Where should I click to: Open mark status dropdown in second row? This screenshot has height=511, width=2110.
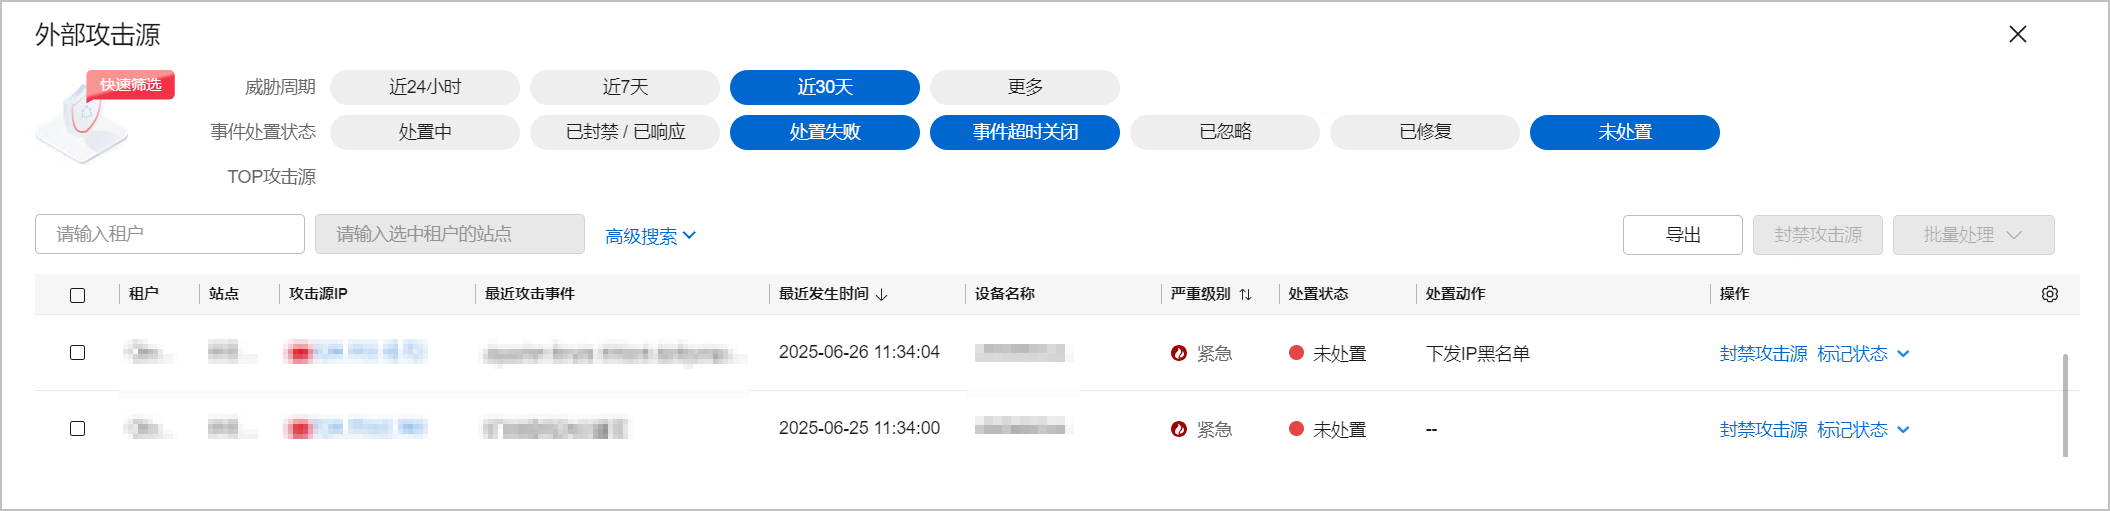coord(1903,430)
